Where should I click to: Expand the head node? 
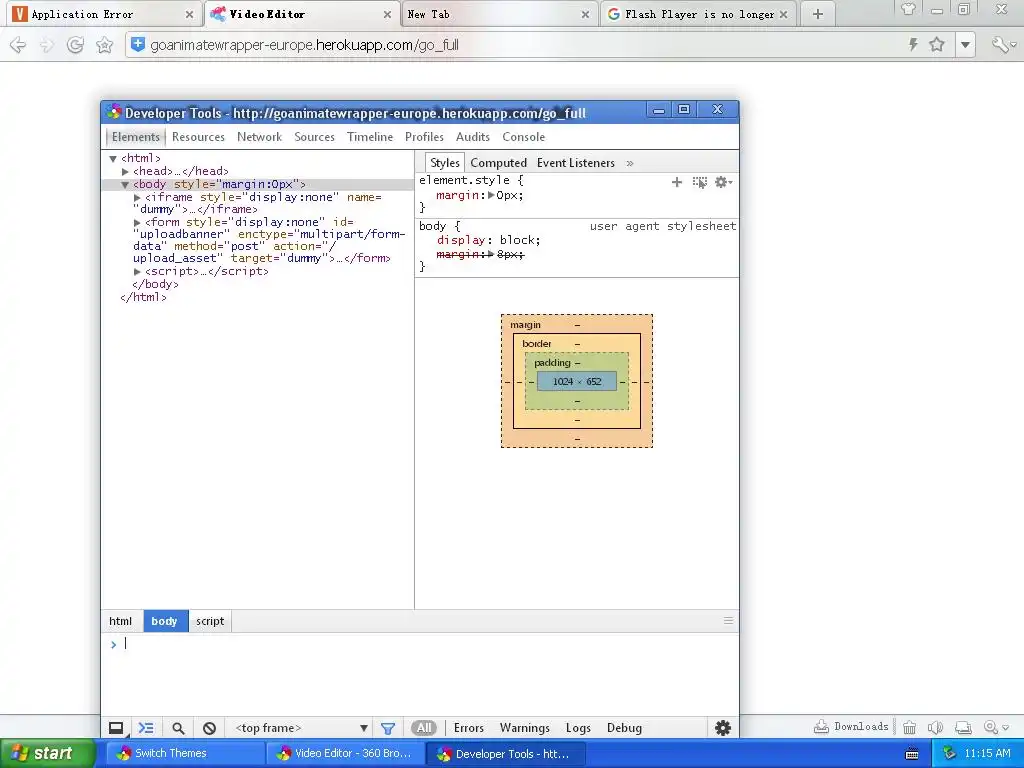125,171
